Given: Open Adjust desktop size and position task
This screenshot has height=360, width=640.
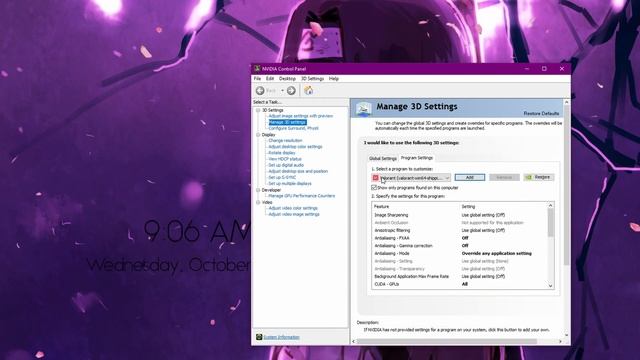Looking at the screenshot, I should [298, 171].
